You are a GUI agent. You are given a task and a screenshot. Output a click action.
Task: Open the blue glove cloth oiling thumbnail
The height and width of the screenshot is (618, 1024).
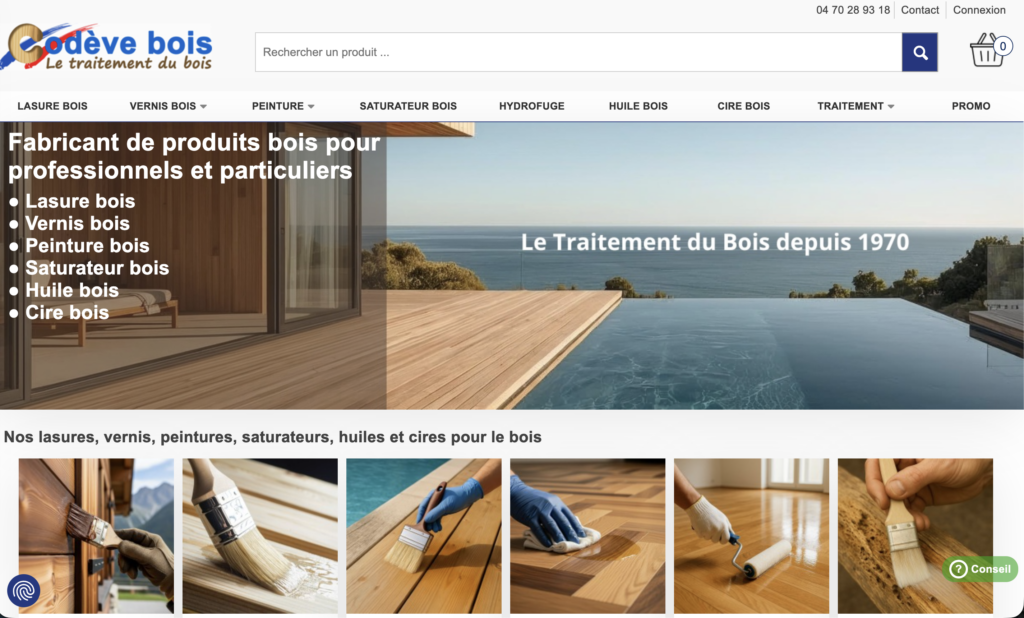coord(588,536)
